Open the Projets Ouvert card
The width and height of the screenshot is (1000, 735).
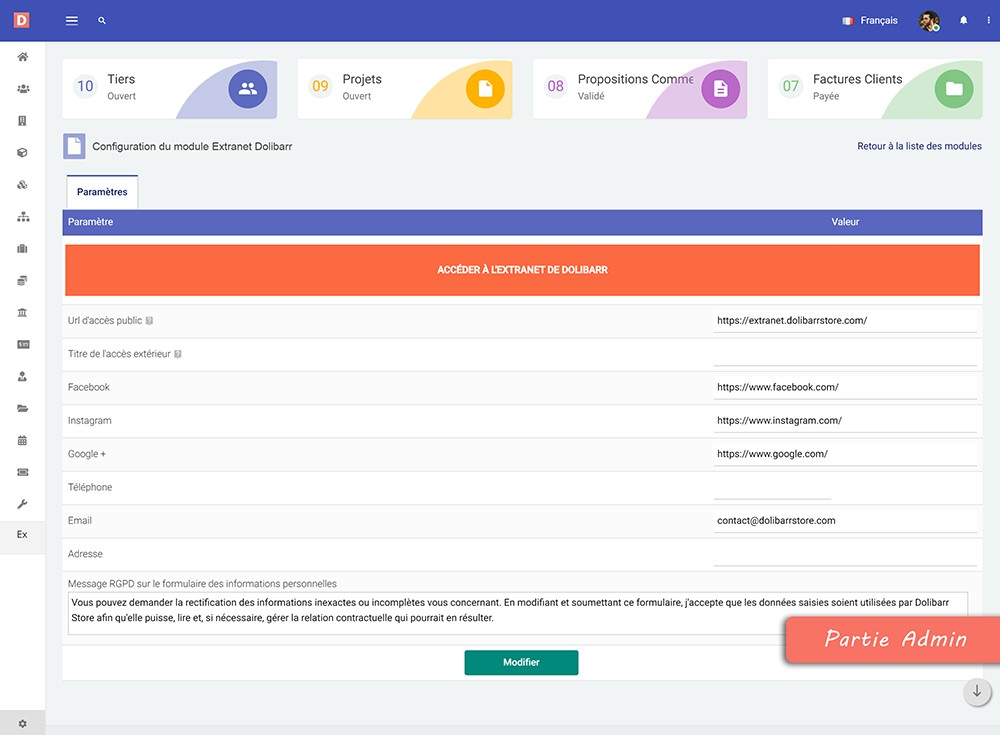click(x=405, y=89)
